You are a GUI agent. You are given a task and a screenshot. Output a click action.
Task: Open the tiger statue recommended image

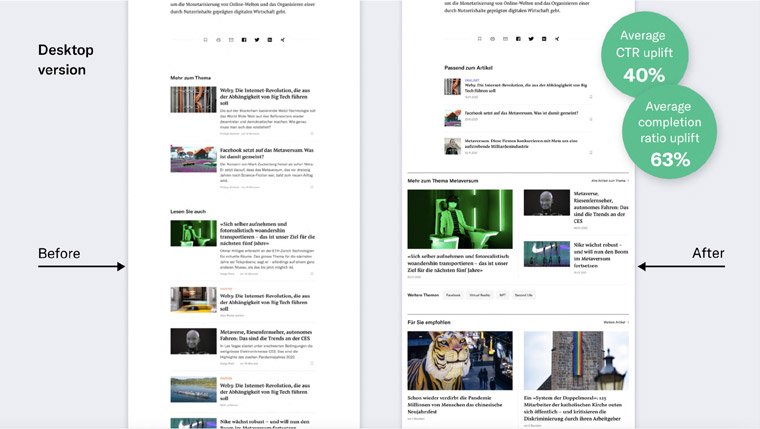coord(459,361)
